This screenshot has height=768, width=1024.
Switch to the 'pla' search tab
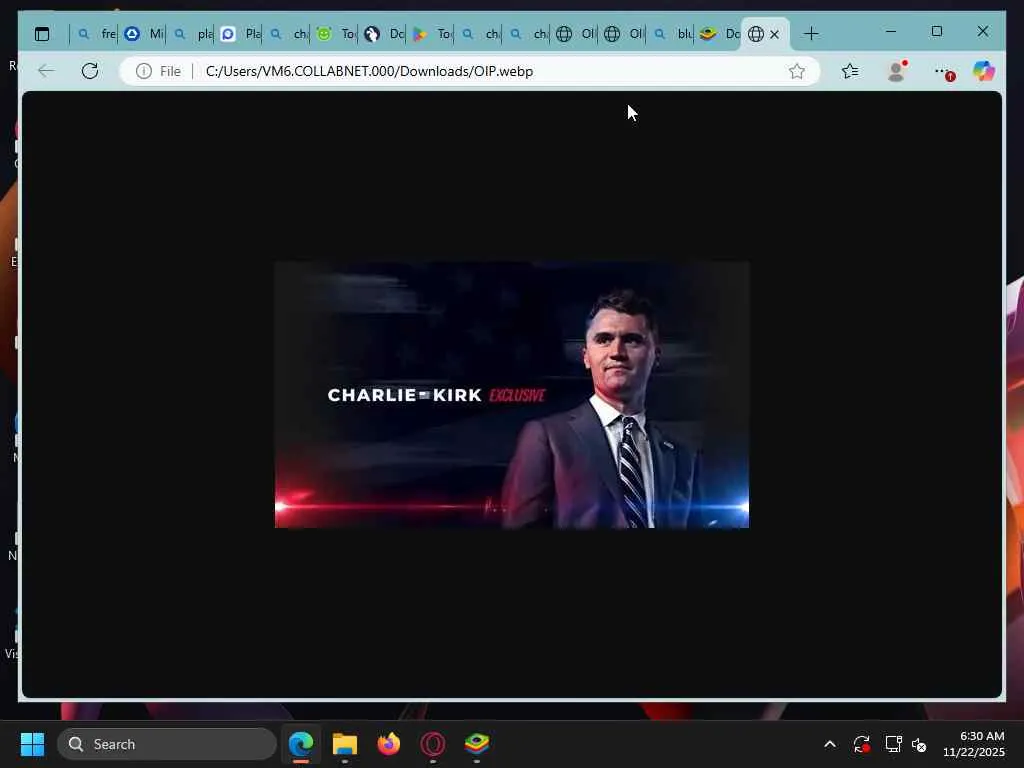click(x=192, y=34)
